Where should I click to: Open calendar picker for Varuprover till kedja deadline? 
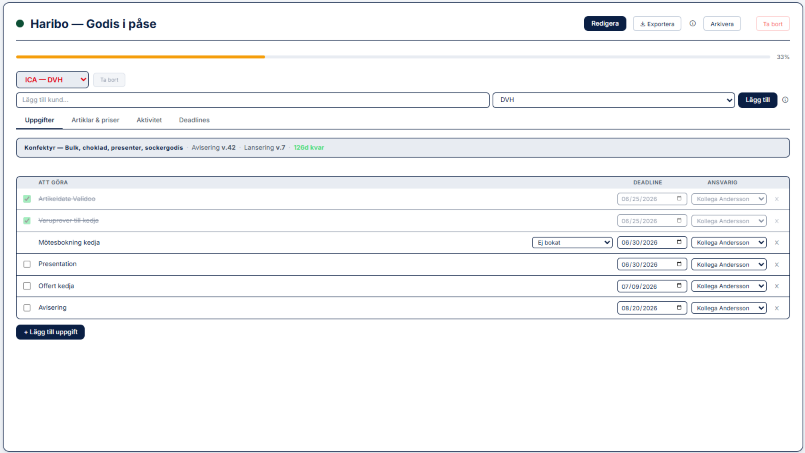pos(679,221)
